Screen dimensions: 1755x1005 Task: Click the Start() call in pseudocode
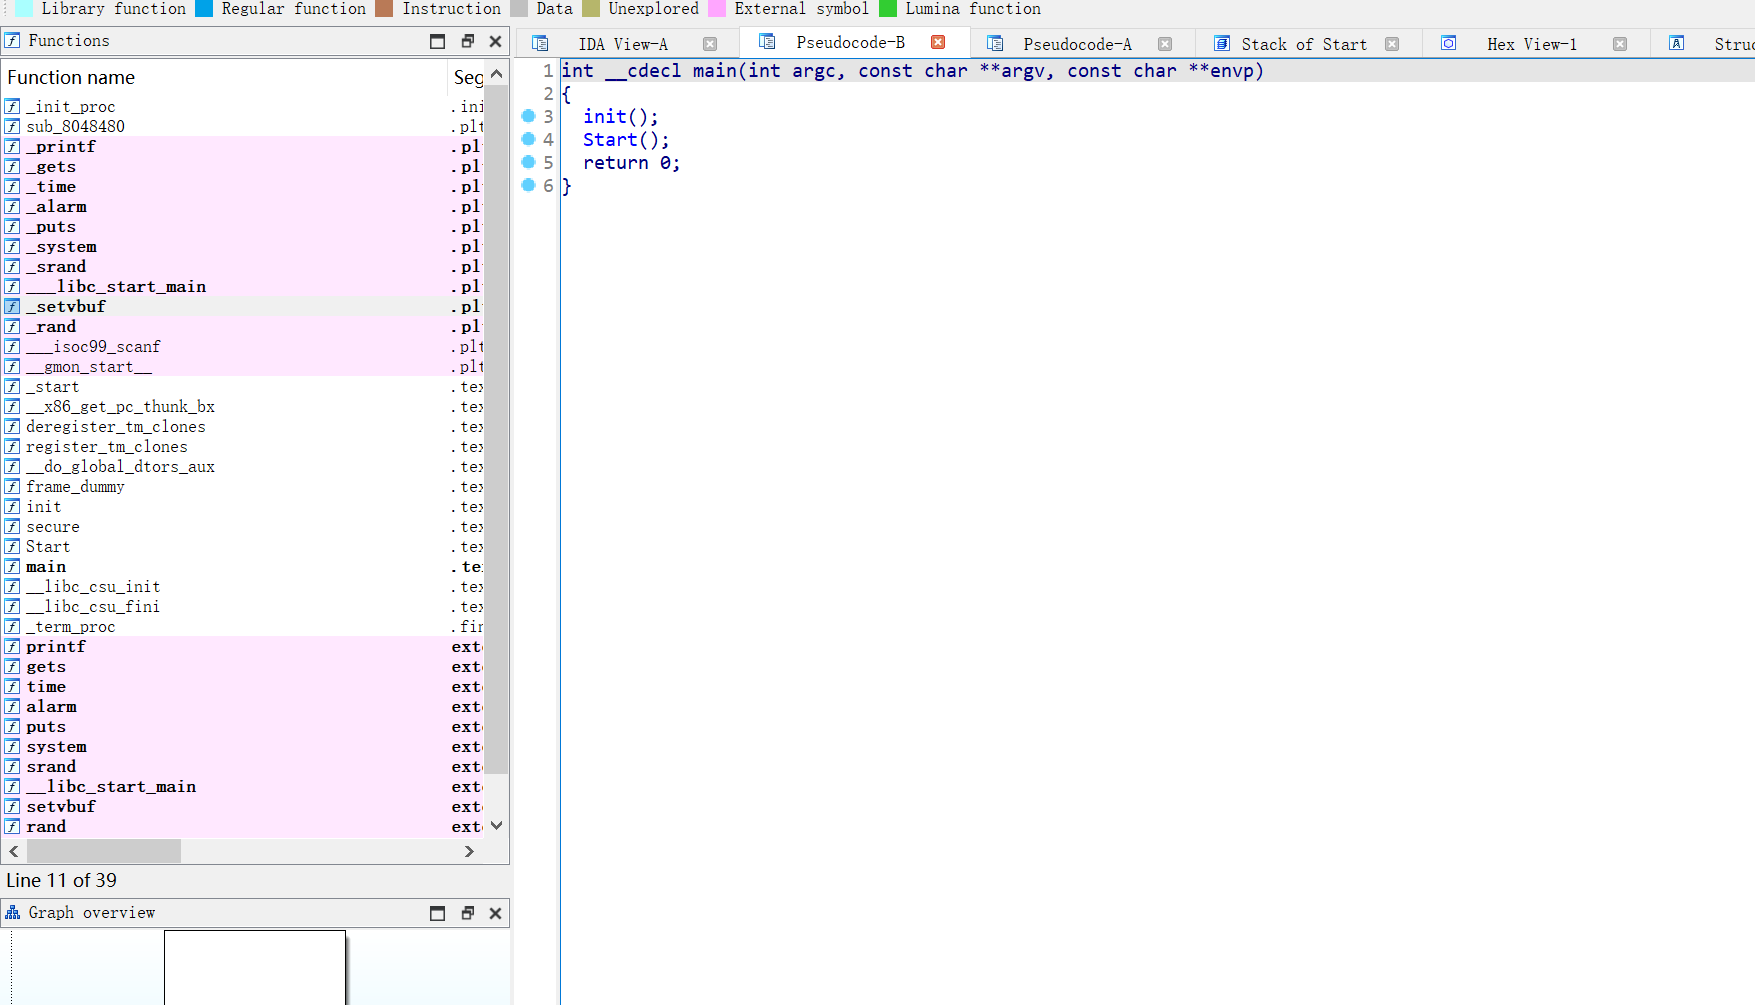point(626,140)
